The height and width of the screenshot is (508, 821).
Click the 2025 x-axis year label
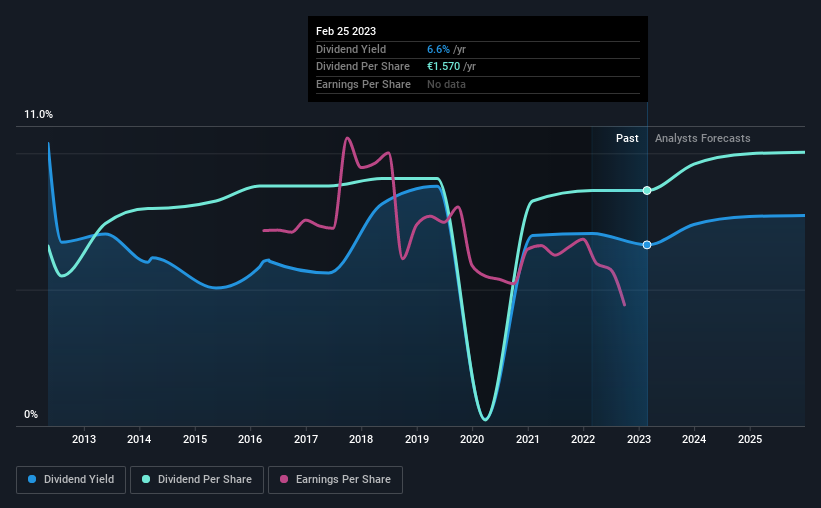(750, 439)
